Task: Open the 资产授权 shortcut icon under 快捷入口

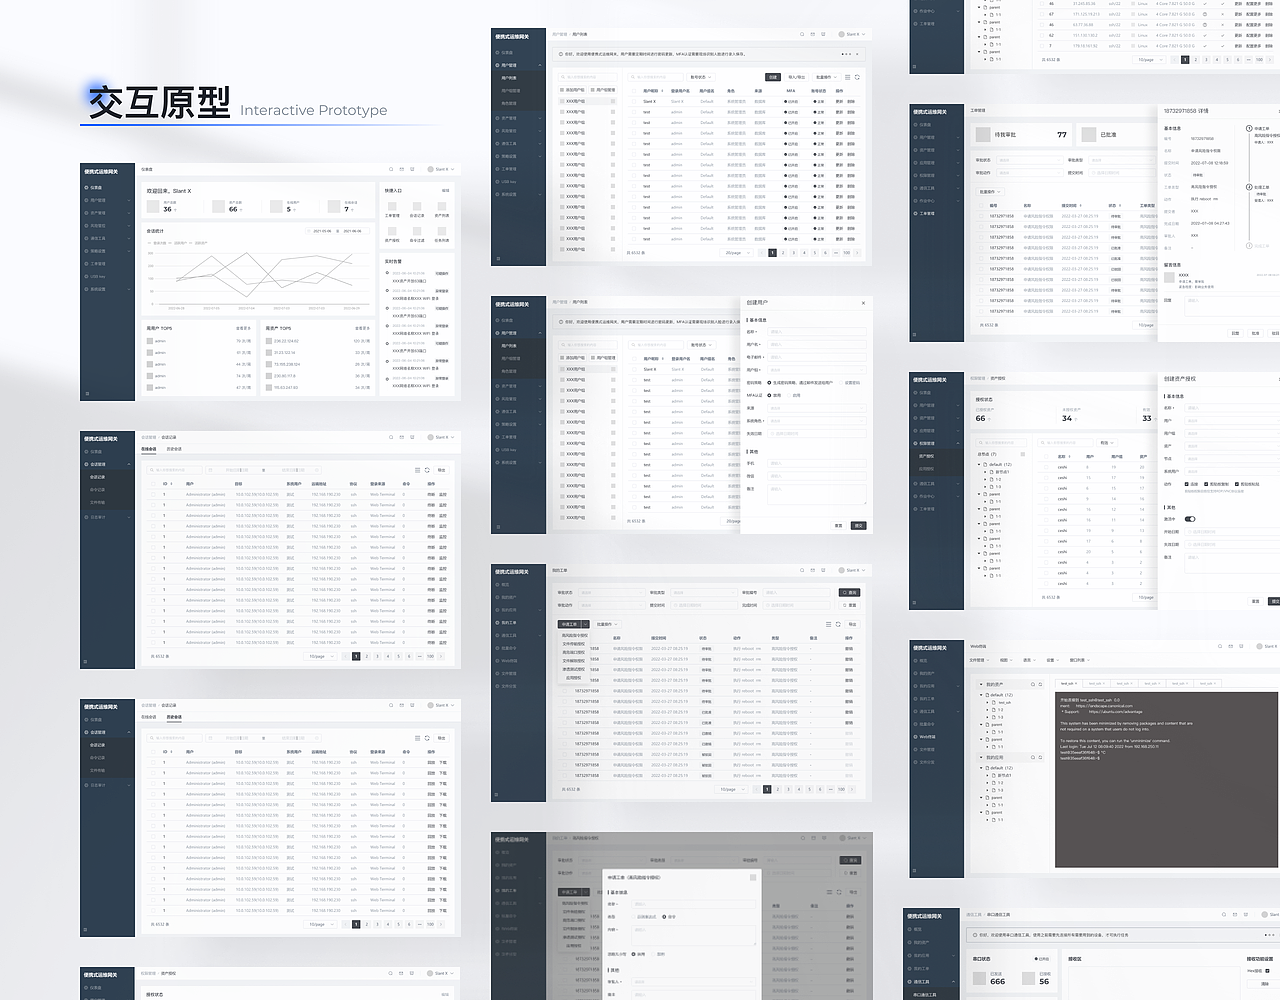Action: point(392,231)
